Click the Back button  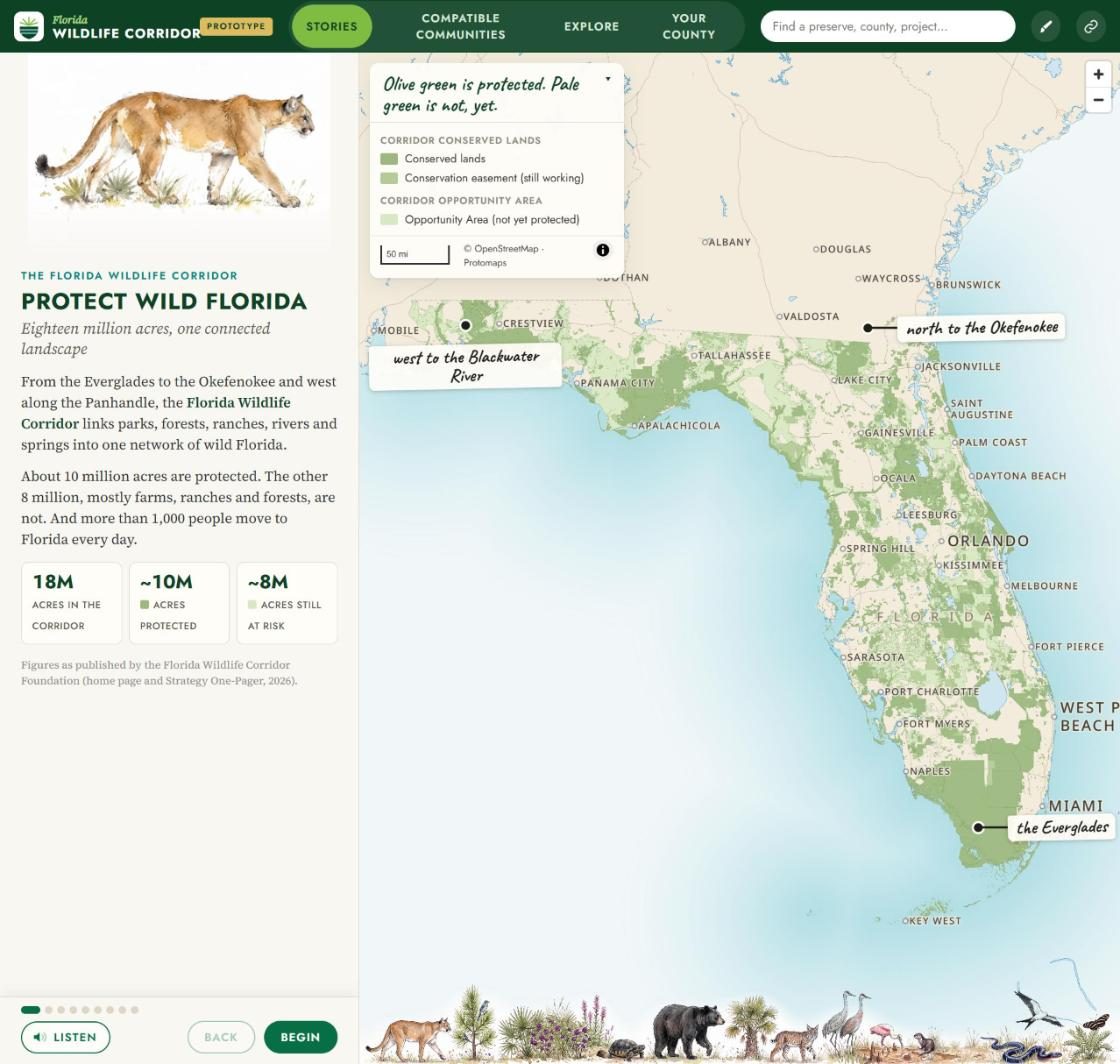click(x=221, y=1037)
